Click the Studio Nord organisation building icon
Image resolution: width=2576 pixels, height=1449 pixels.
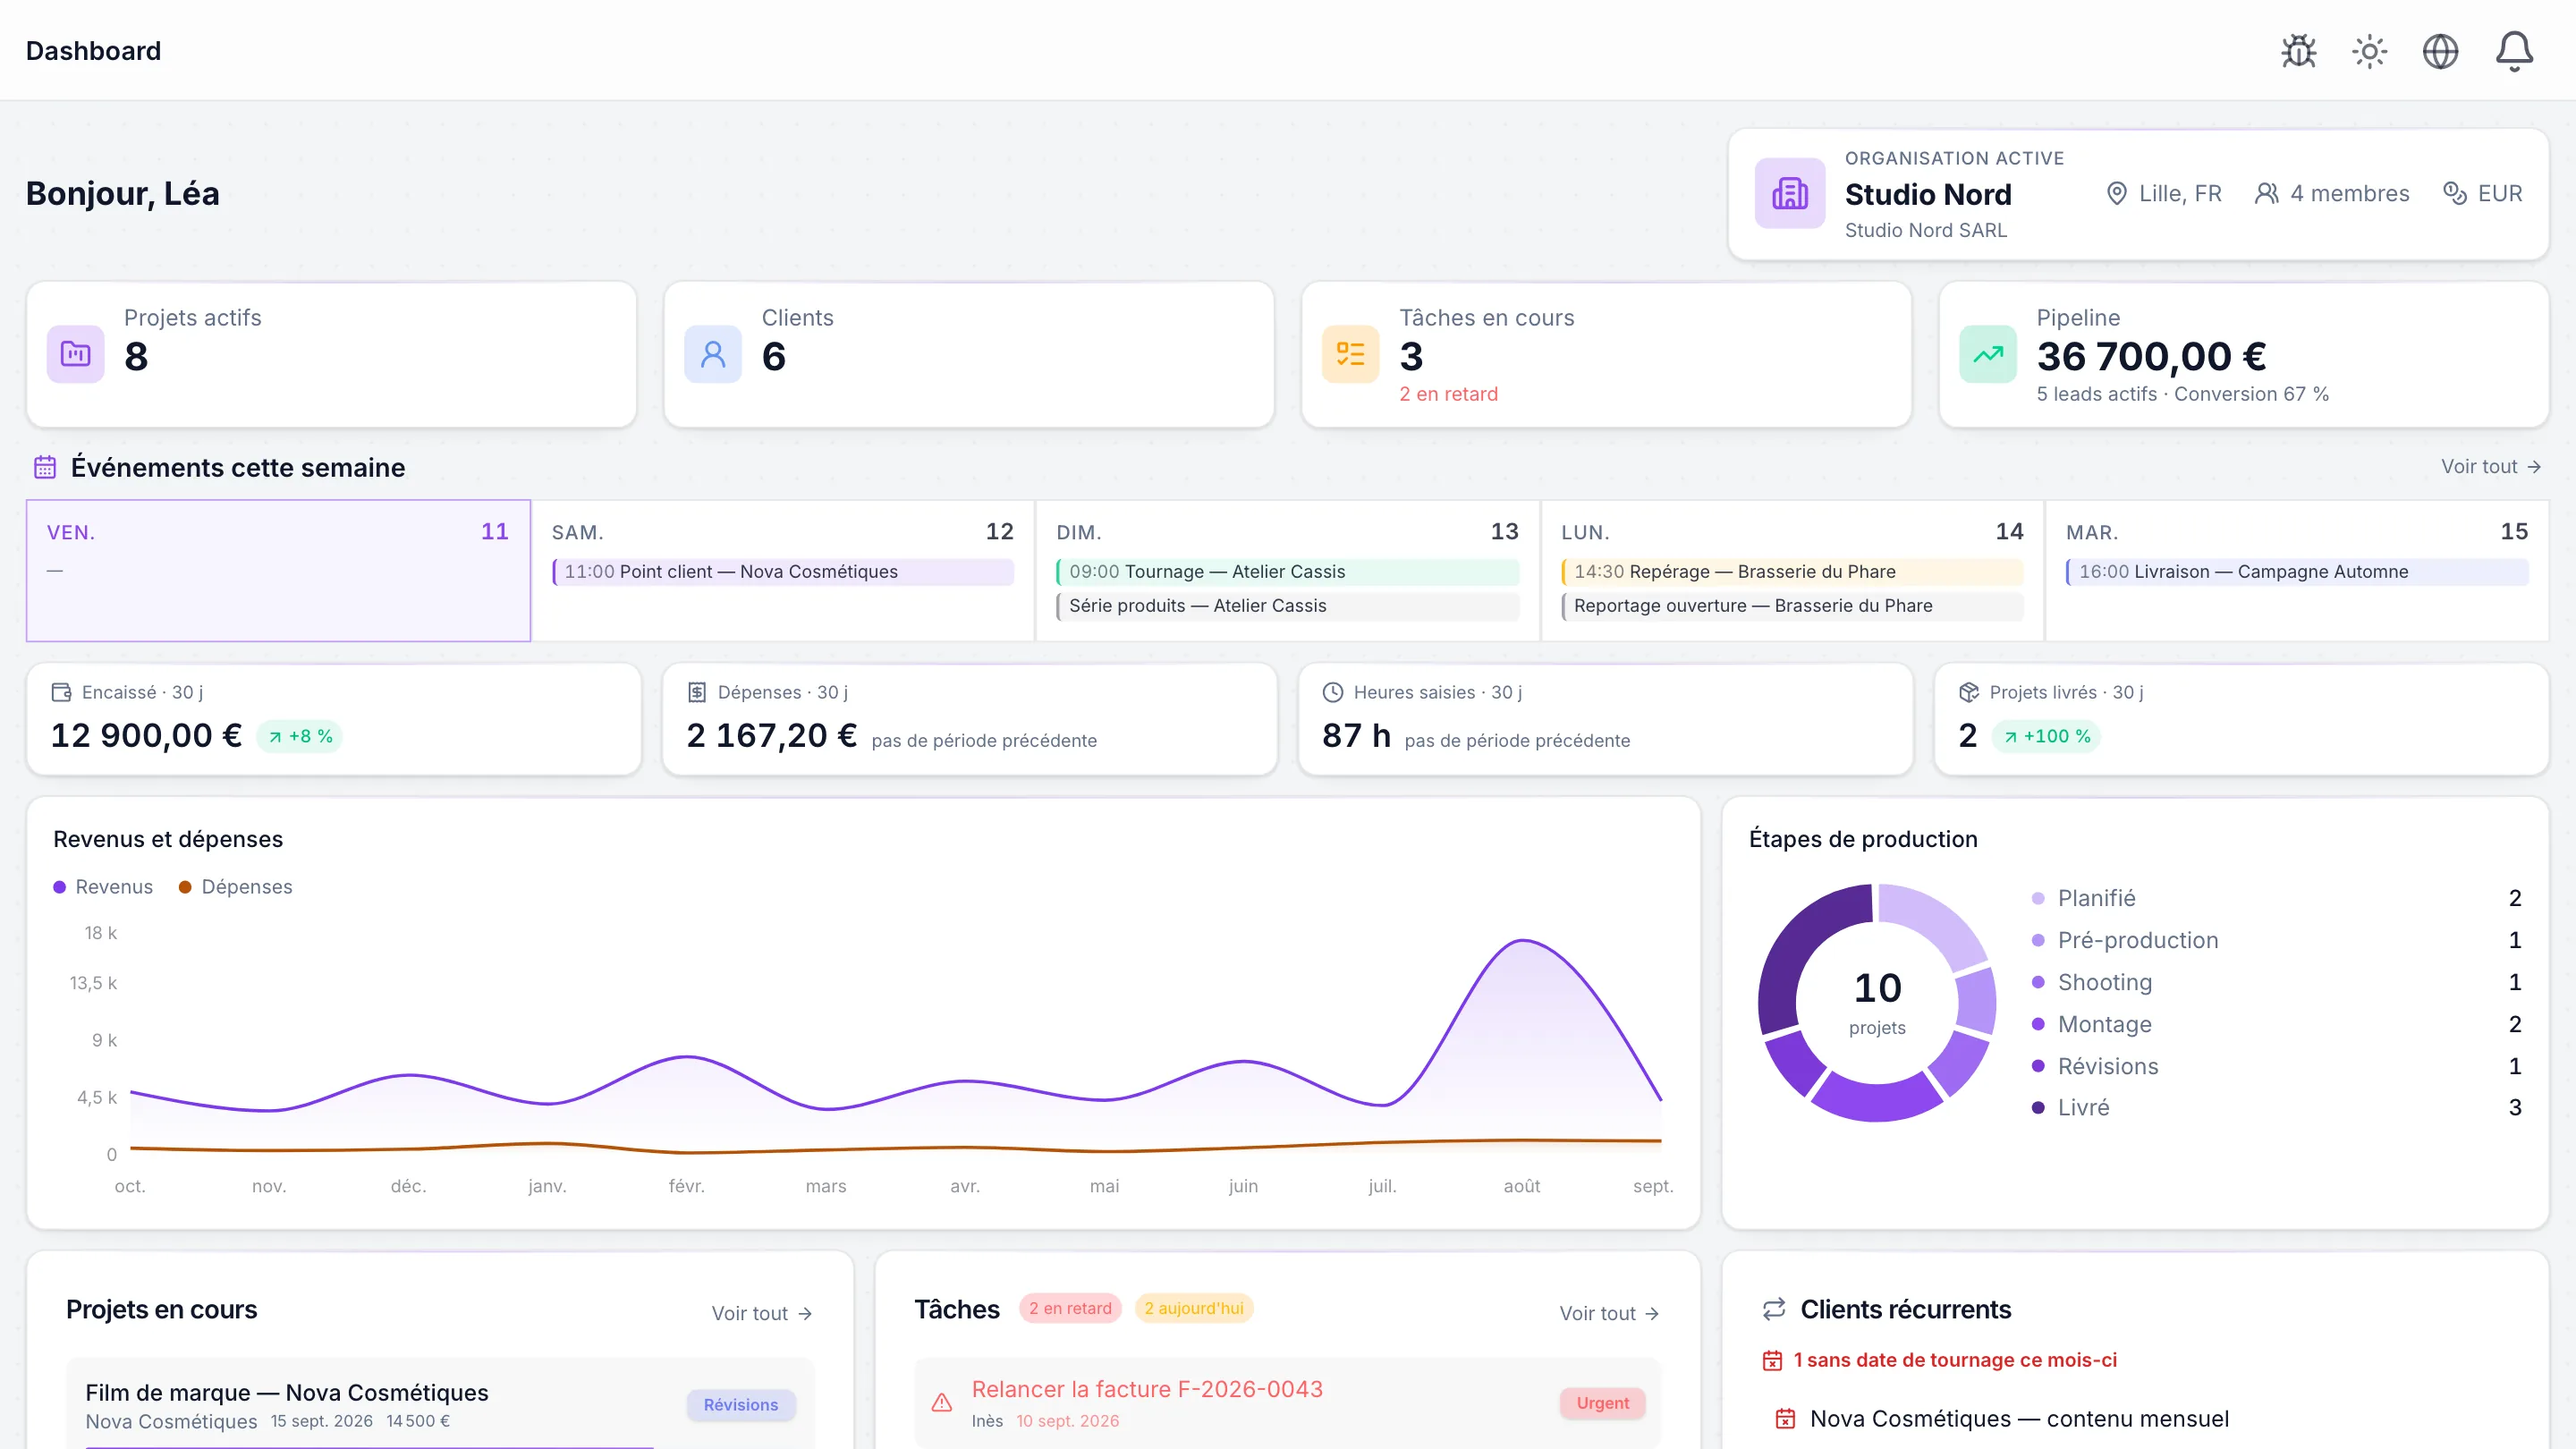pos(1790,193)
